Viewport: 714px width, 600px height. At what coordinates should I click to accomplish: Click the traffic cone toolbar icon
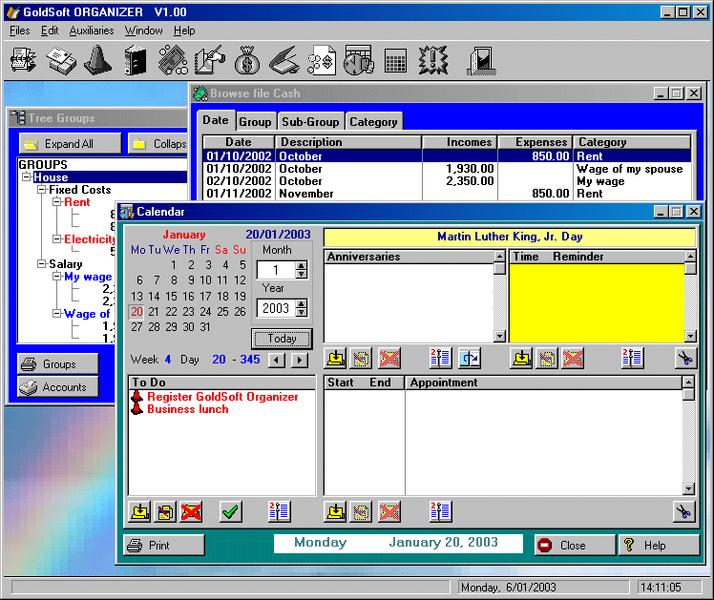click(x=97, y=60)
